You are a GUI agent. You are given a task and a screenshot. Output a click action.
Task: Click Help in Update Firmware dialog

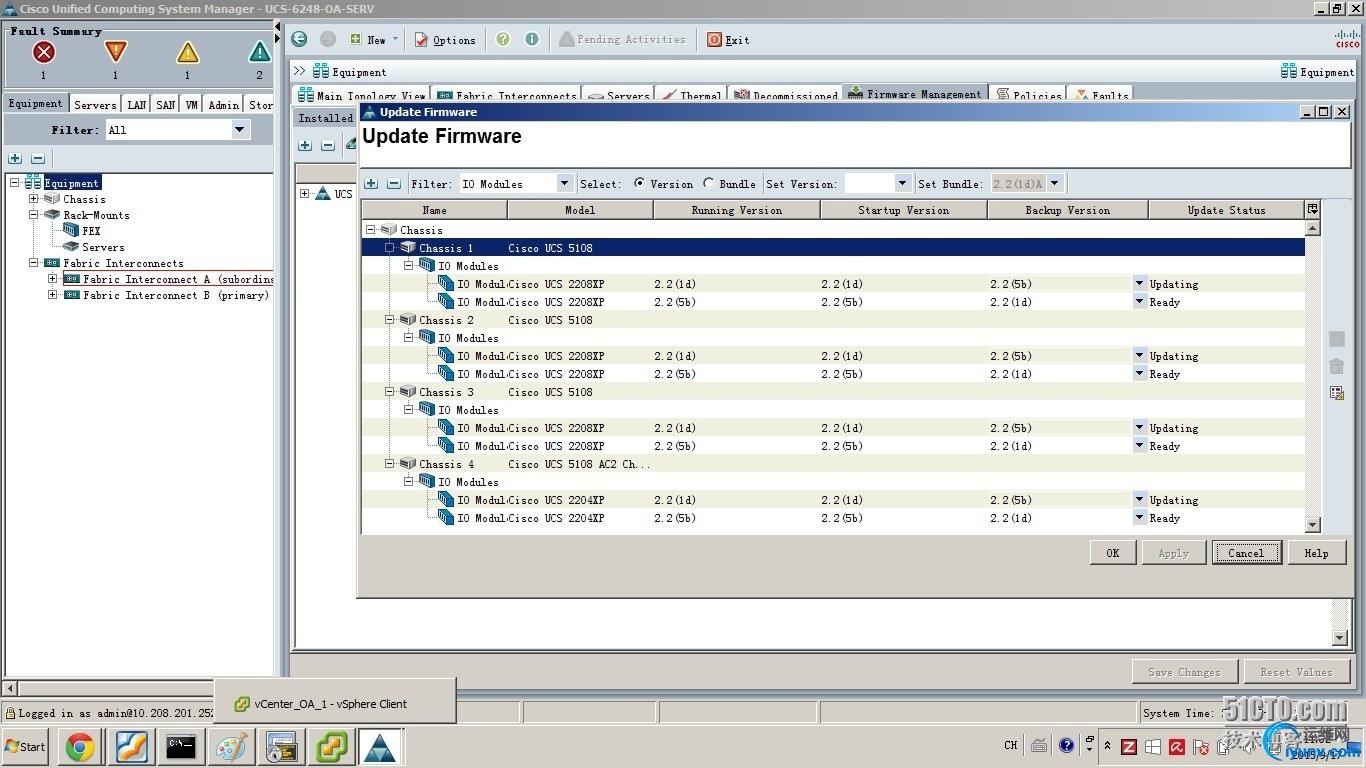(x=1316, y=553)
